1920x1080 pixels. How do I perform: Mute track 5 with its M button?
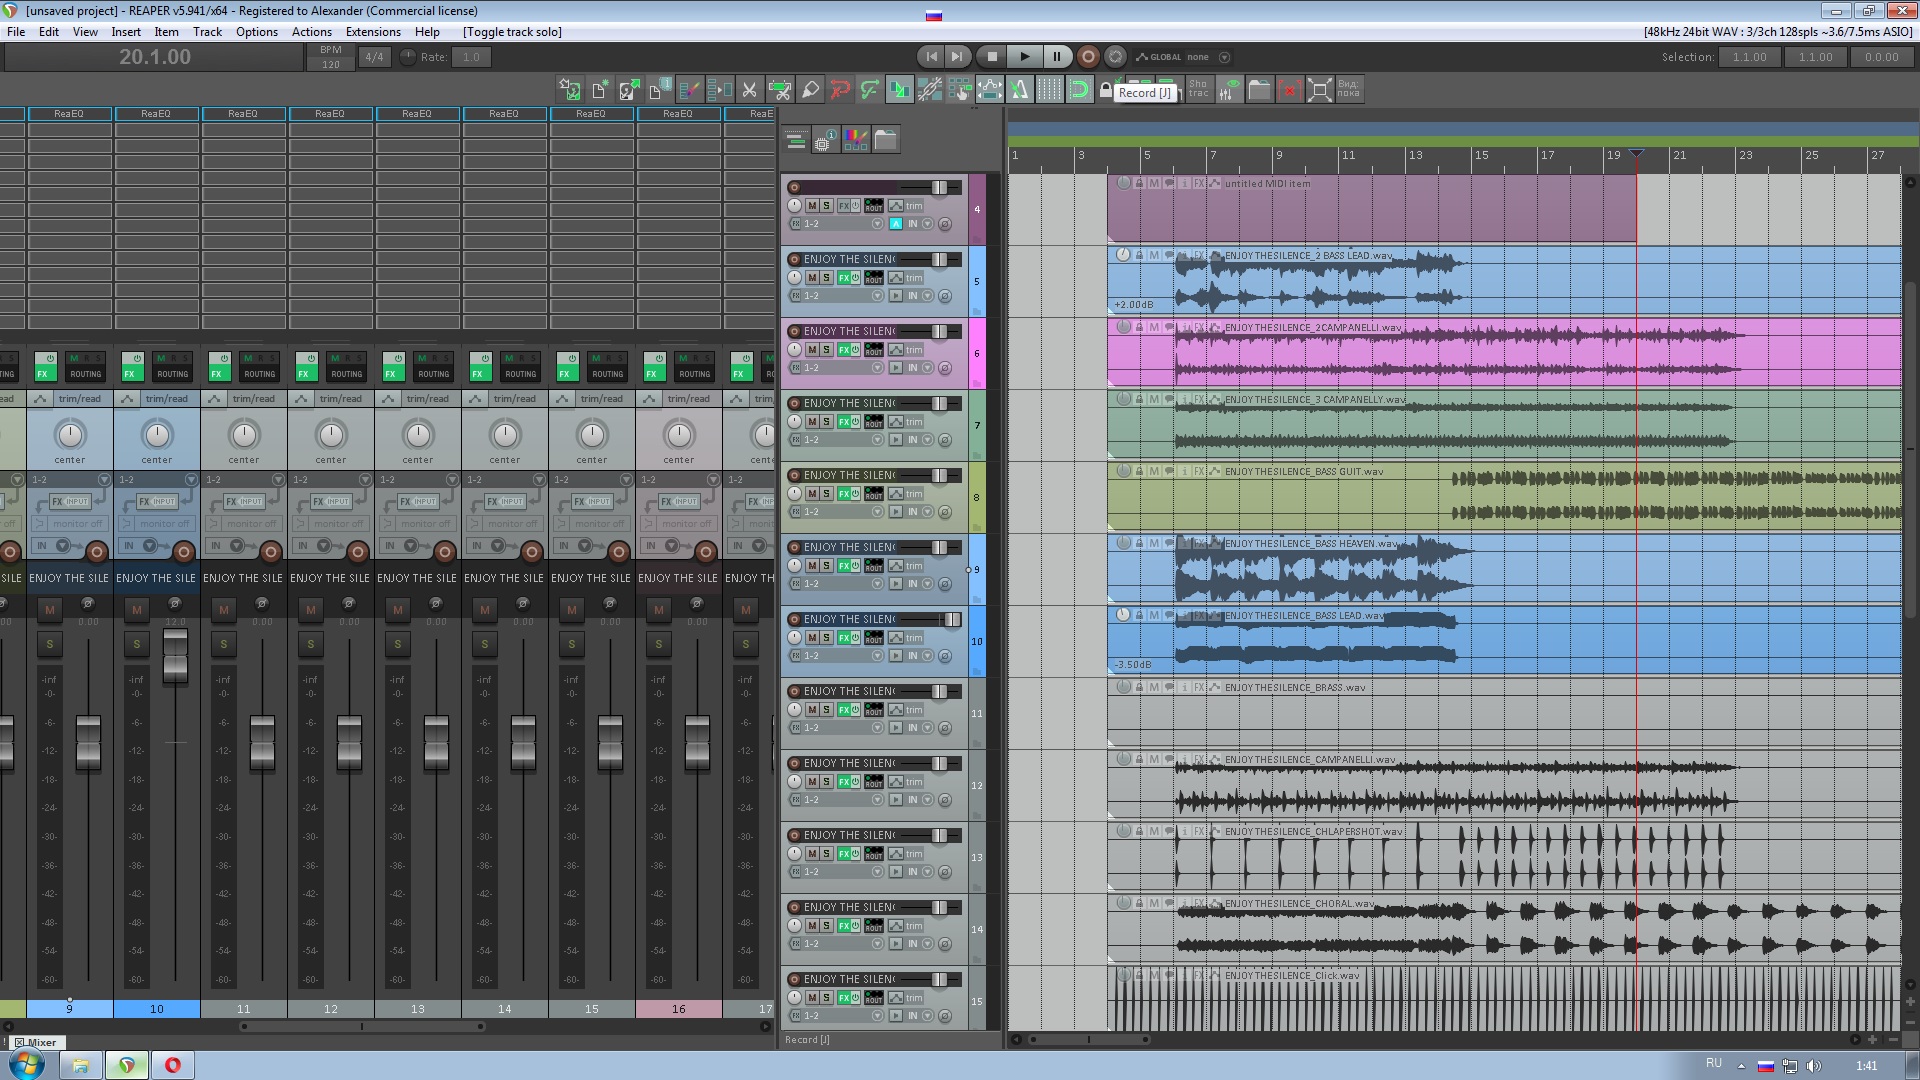point(812,278)
